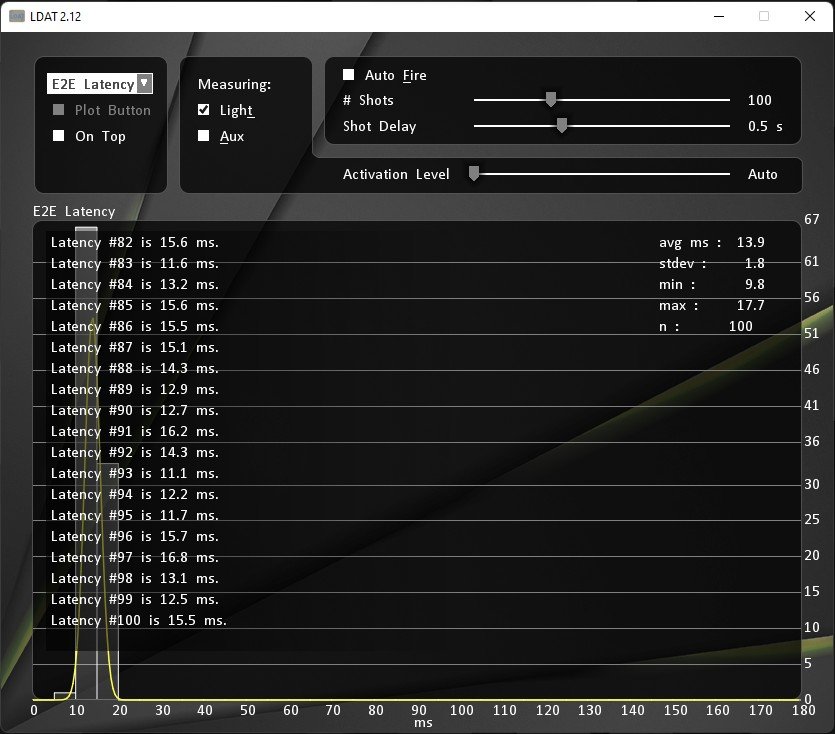Screen dimensions: 835x734
Task: Click the 0.5 s shot delay value
Action: click(x=763, y=126)
